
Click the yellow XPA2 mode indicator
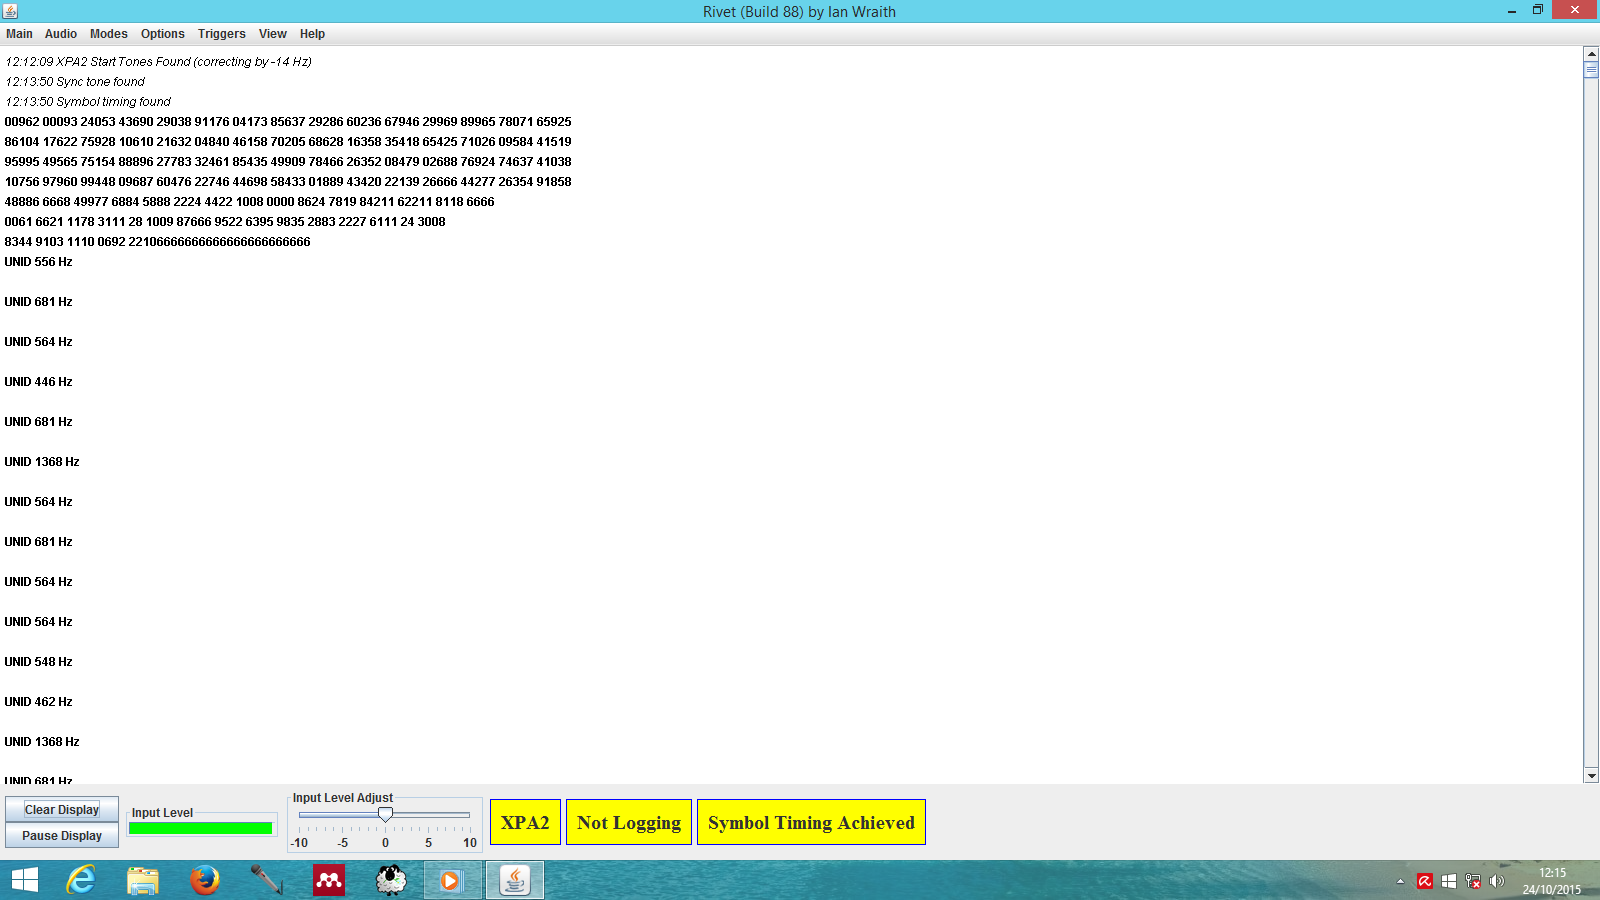click(x=525, y=822)
